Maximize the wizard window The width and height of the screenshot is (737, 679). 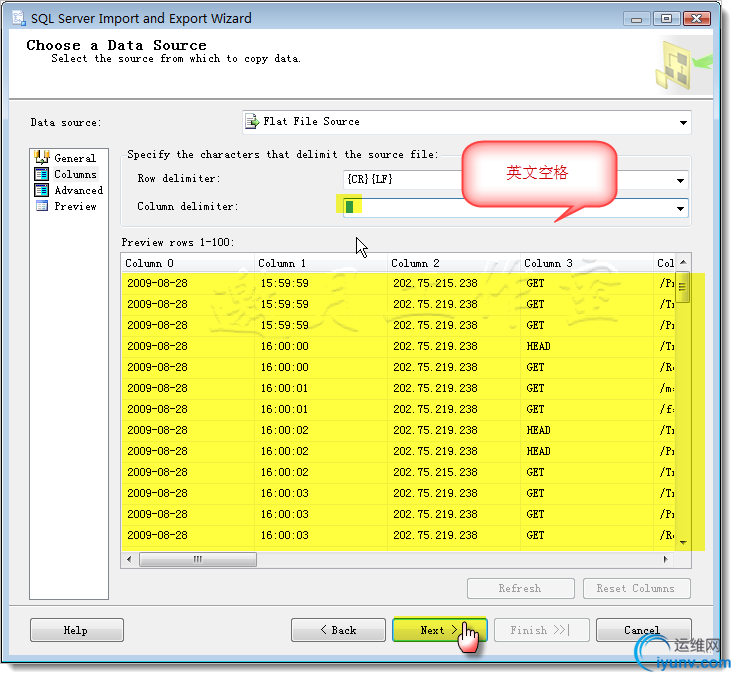click(x=667, y=19)
